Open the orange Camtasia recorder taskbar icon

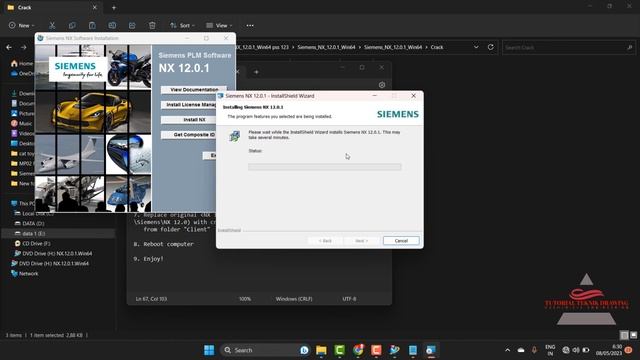[x=376, y=350]
